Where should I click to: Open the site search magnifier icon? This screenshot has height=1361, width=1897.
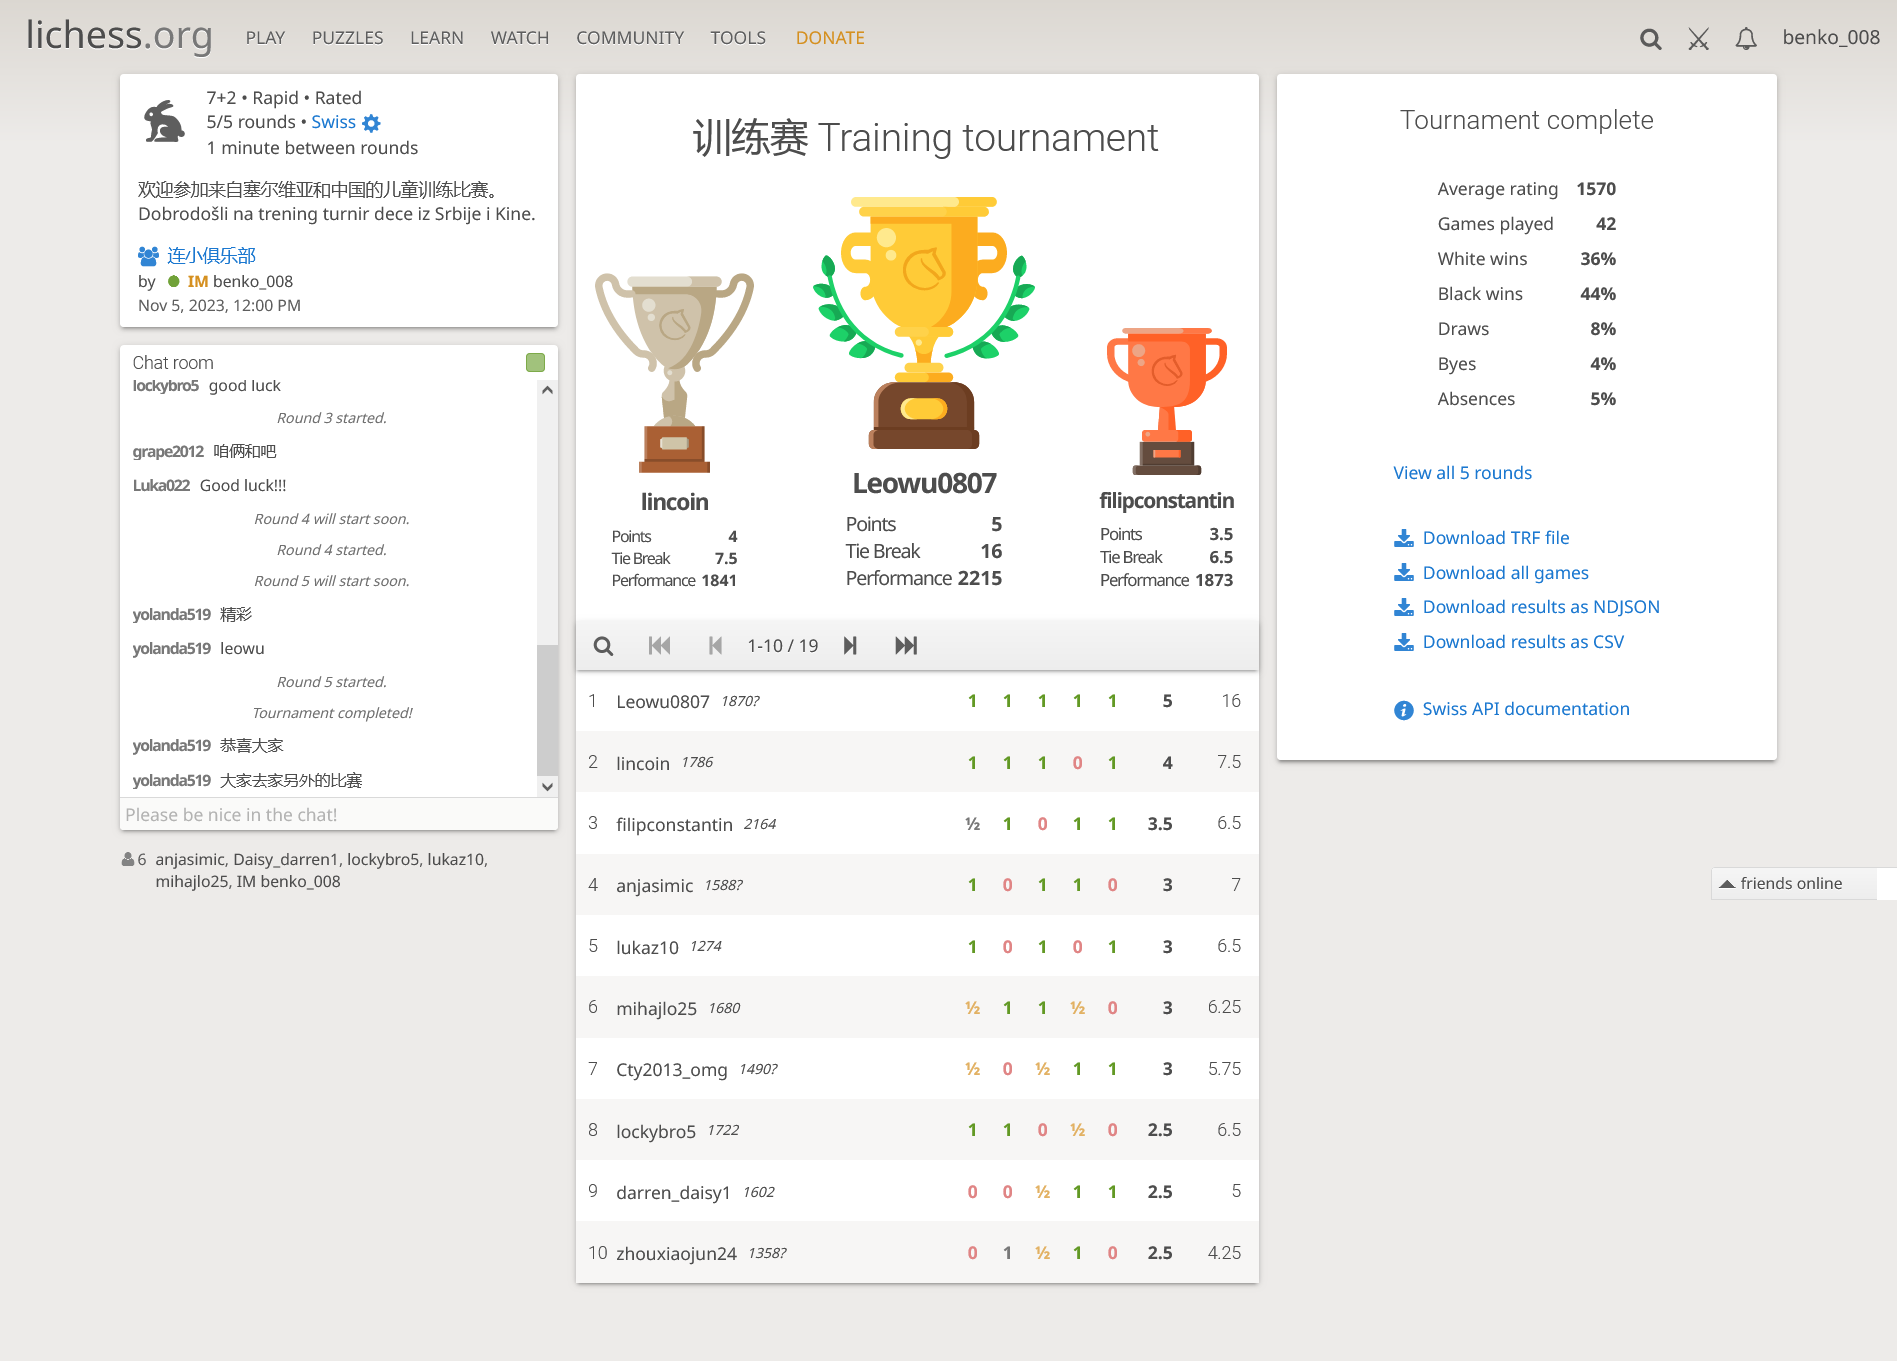point(1650,39)
